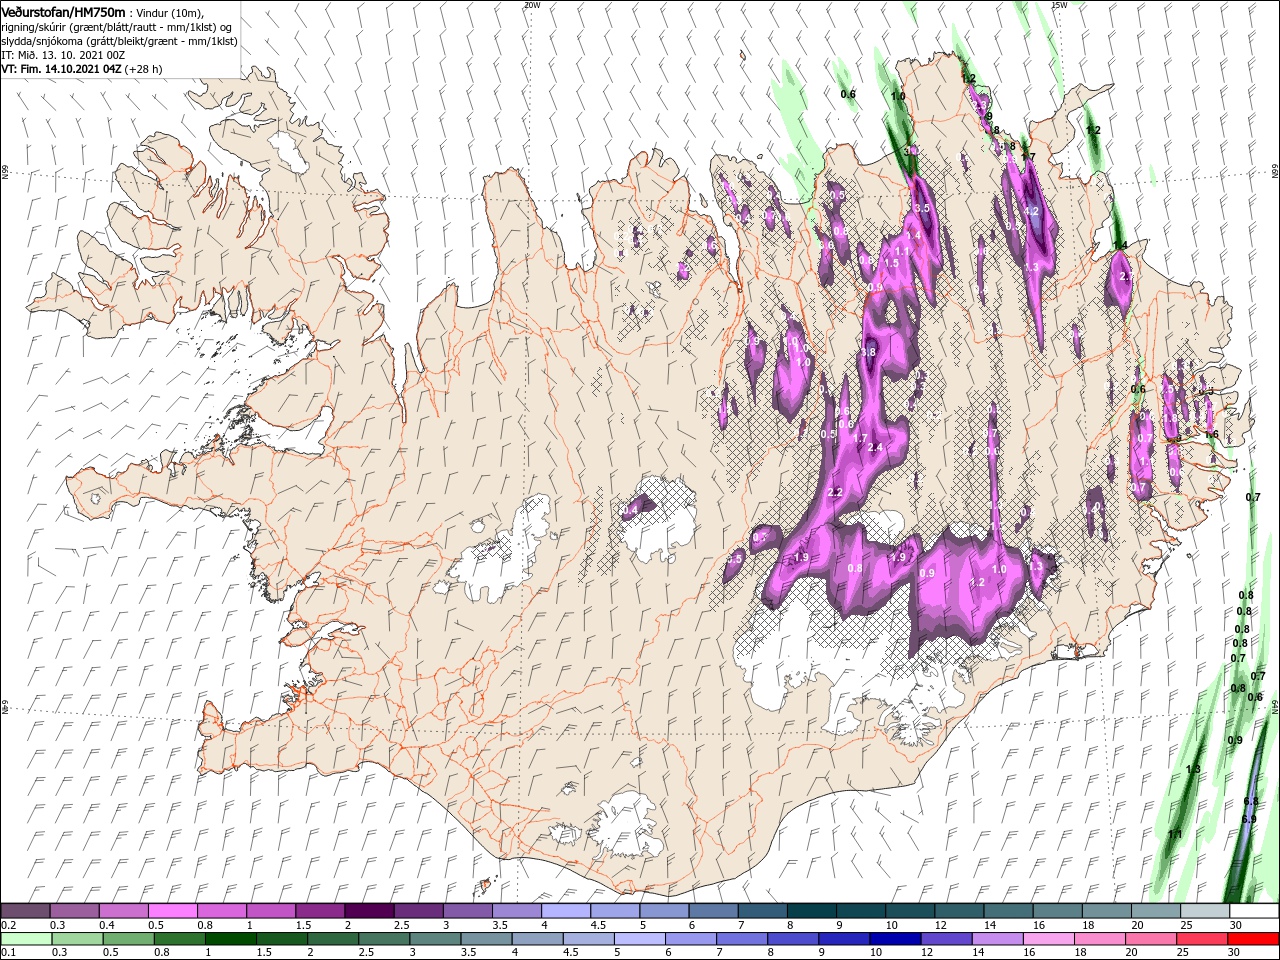1280x960 pixels.
Task: Select the bottom legend swatch starting at 18
Action: click(1098, 939)
